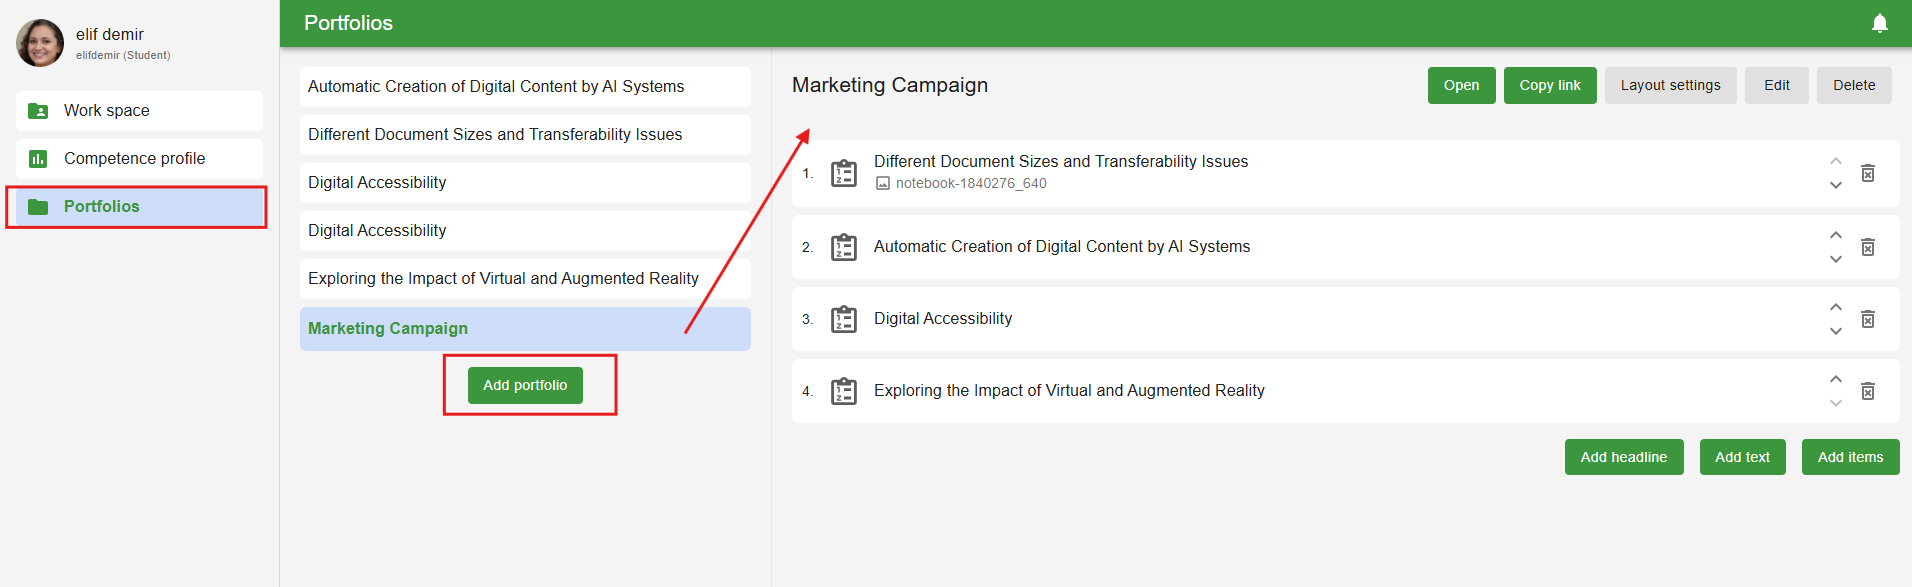Click the notification bell icon
Image resolution: width=1912 pixels, height=587 pixels.
(x=1879, y=23)
